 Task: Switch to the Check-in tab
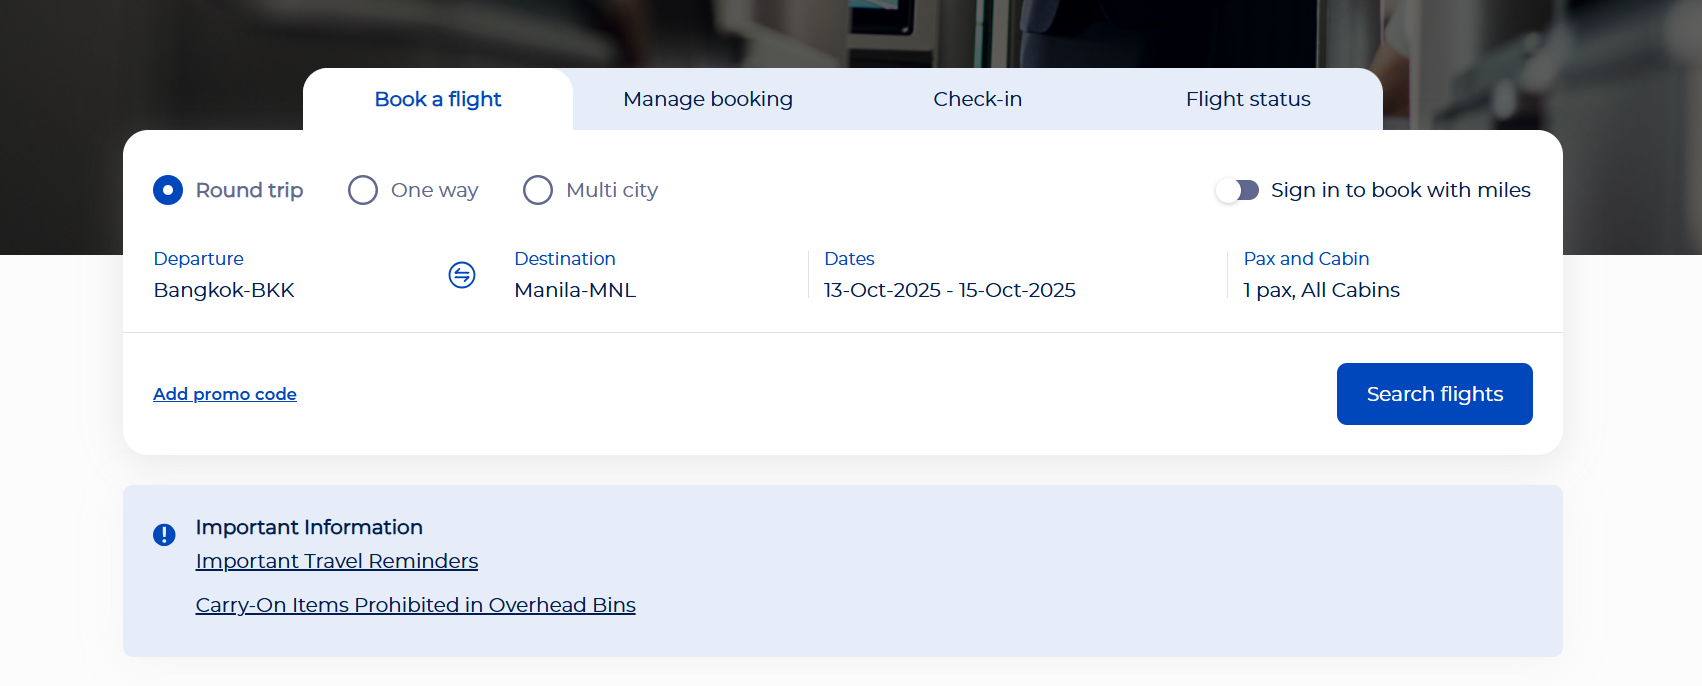pyautogui.click(x=978, y=99)
